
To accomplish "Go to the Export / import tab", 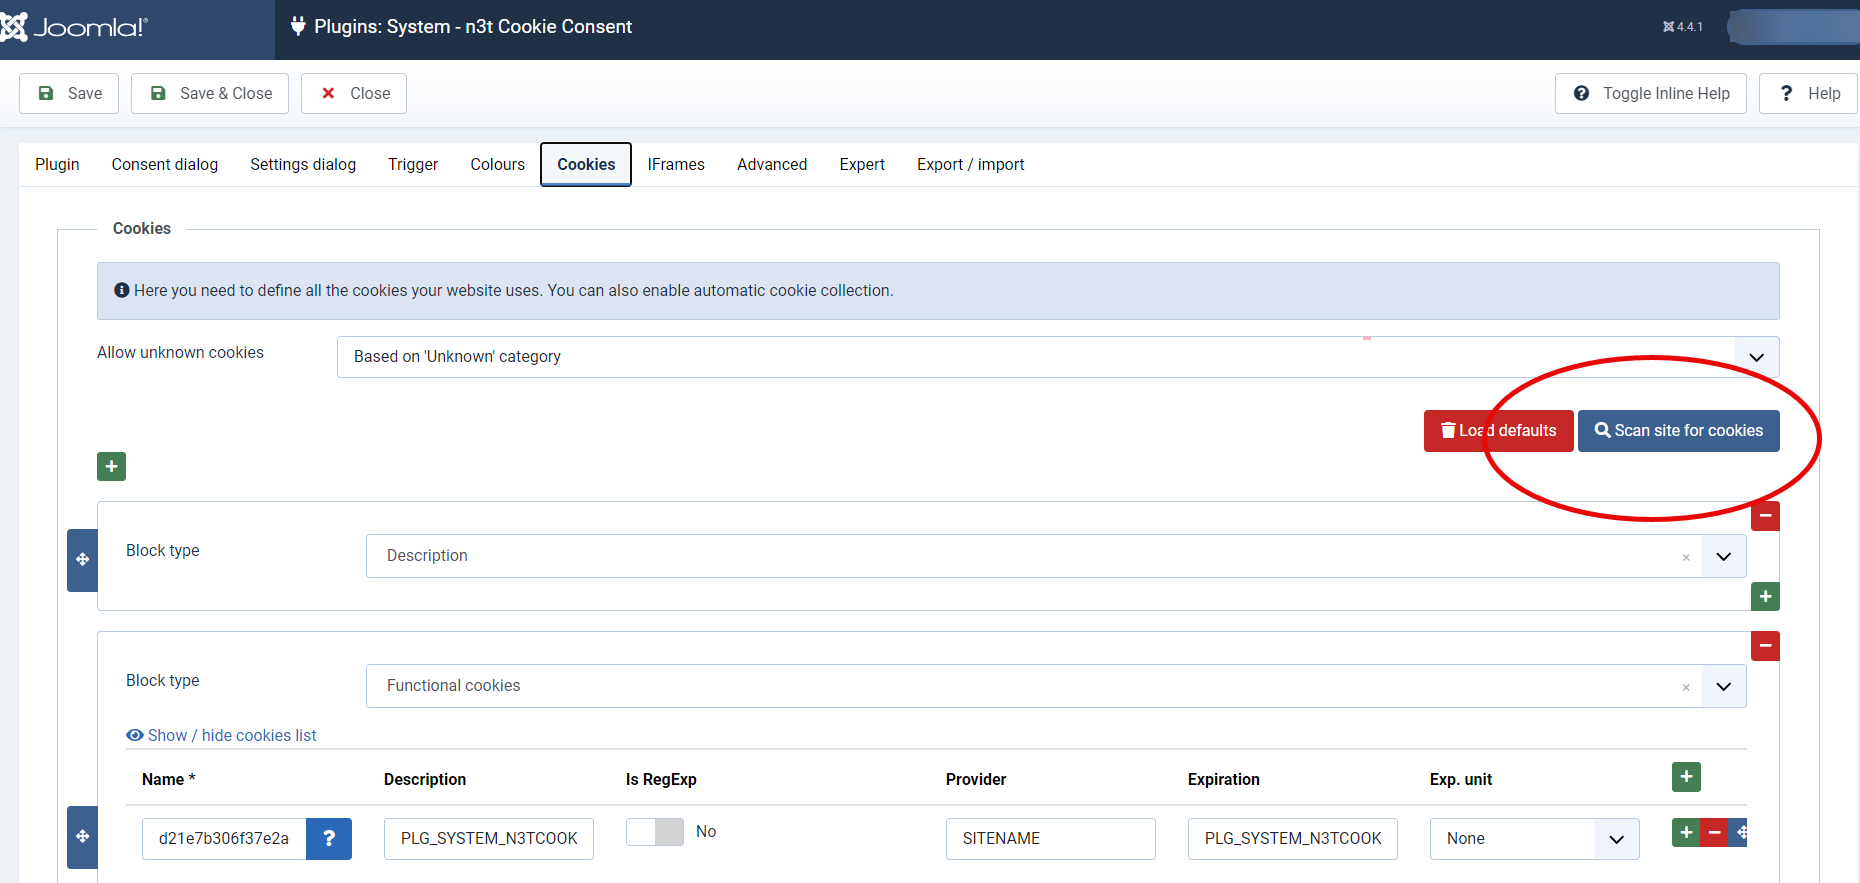I will point(971,164).
